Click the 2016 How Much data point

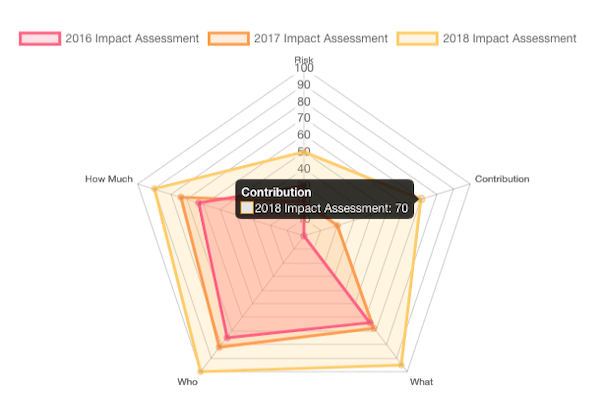[198, 203]
